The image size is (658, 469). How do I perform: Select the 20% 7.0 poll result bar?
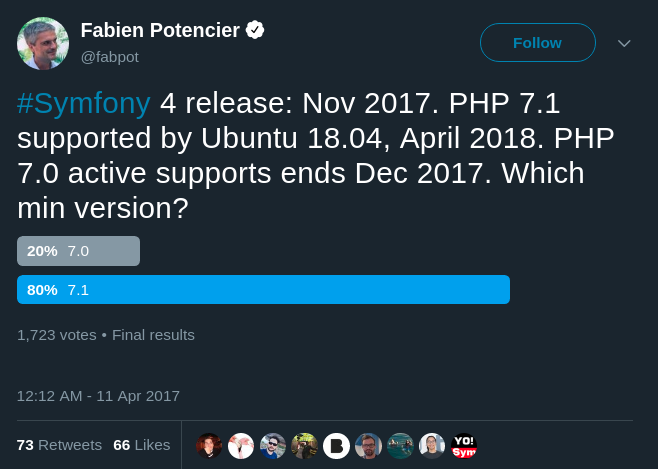tap(78, 251)
